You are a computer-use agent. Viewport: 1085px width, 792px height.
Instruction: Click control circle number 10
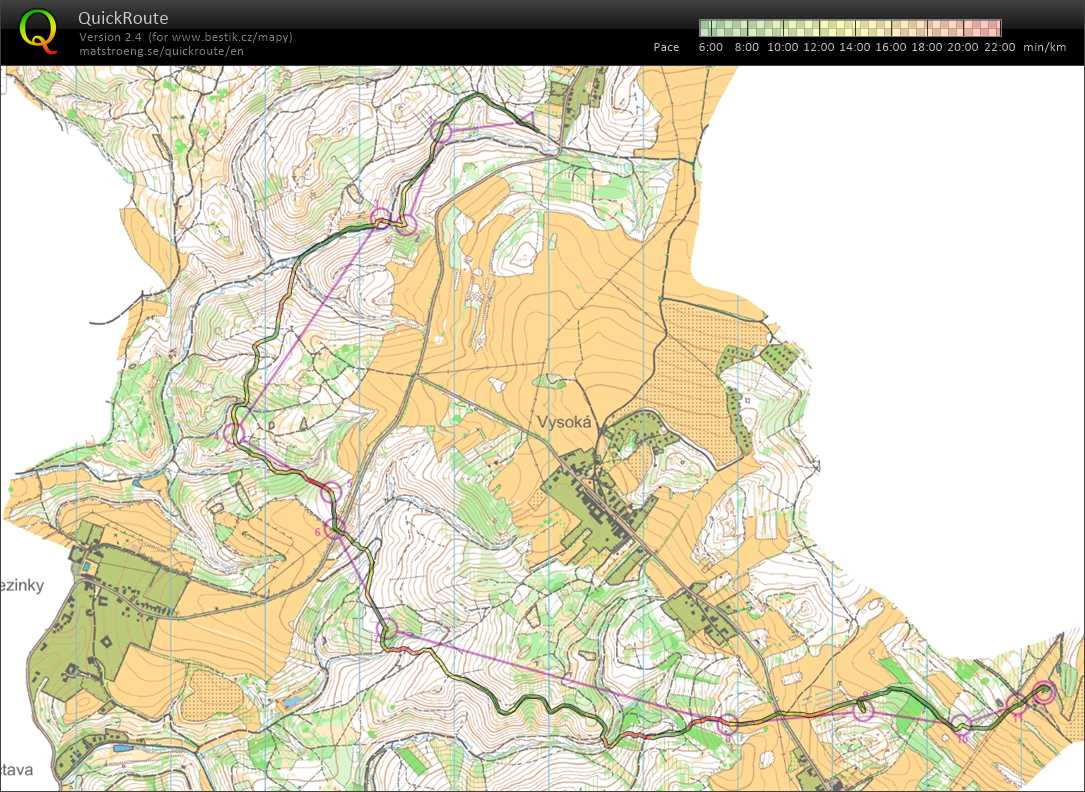[x=960, y=725]
